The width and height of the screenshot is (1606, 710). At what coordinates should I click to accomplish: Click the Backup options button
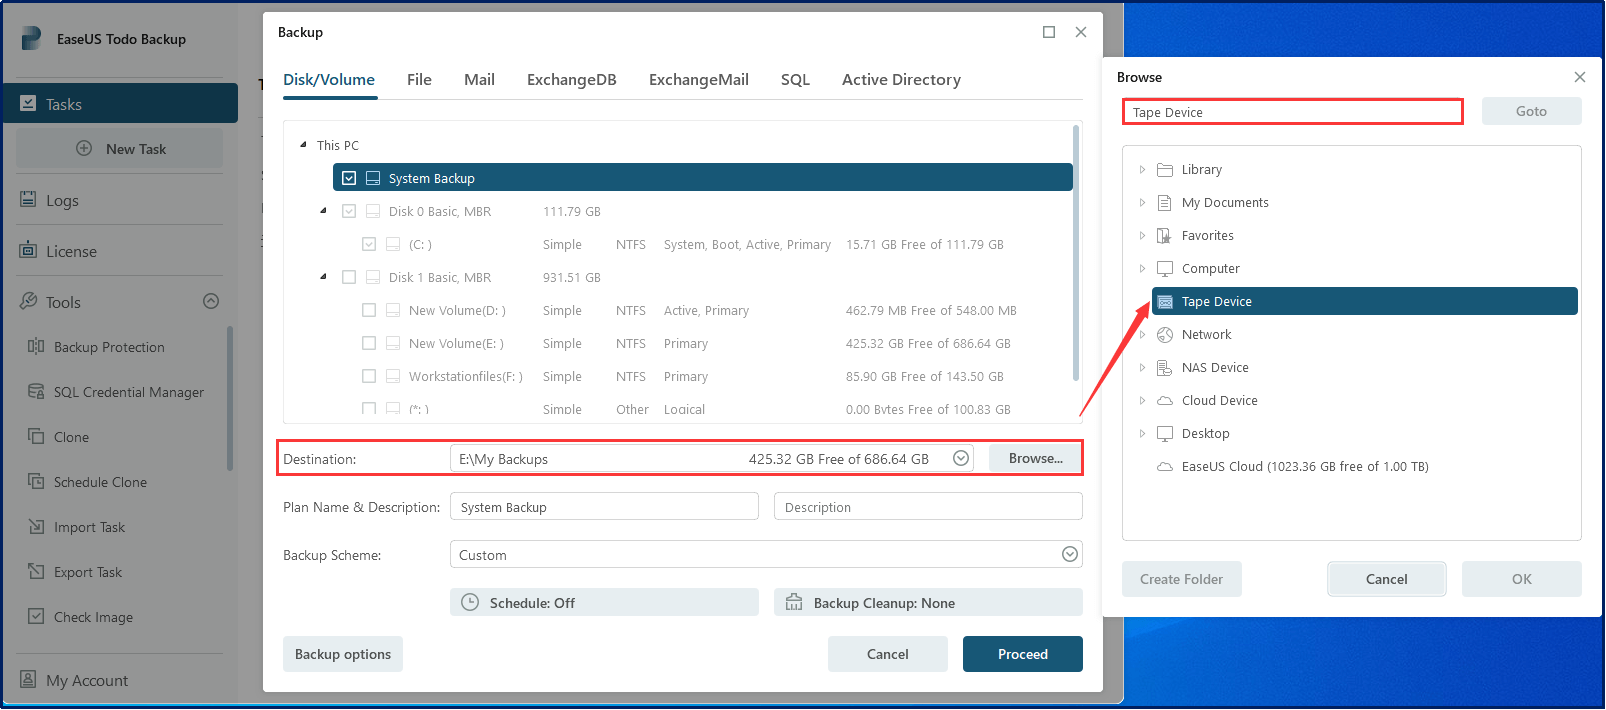click(343, 654)
